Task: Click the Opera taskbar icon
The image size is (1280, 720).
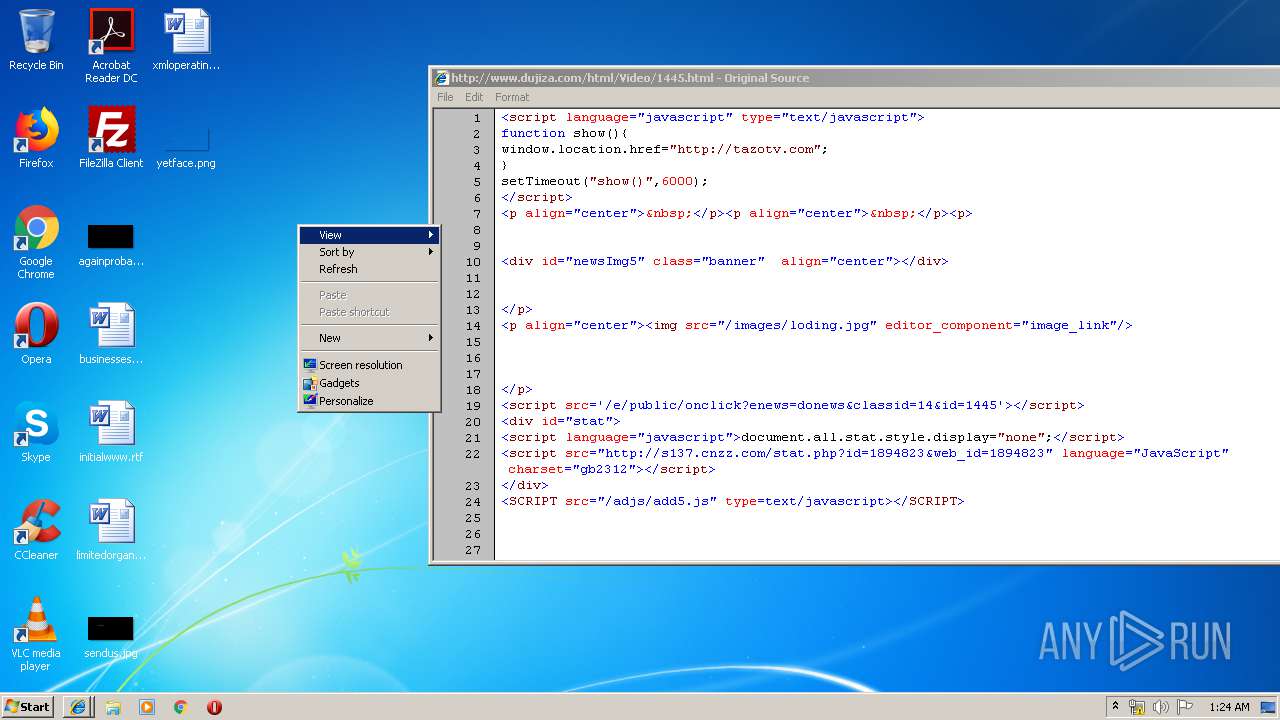Action: click(x=214, y=707)
